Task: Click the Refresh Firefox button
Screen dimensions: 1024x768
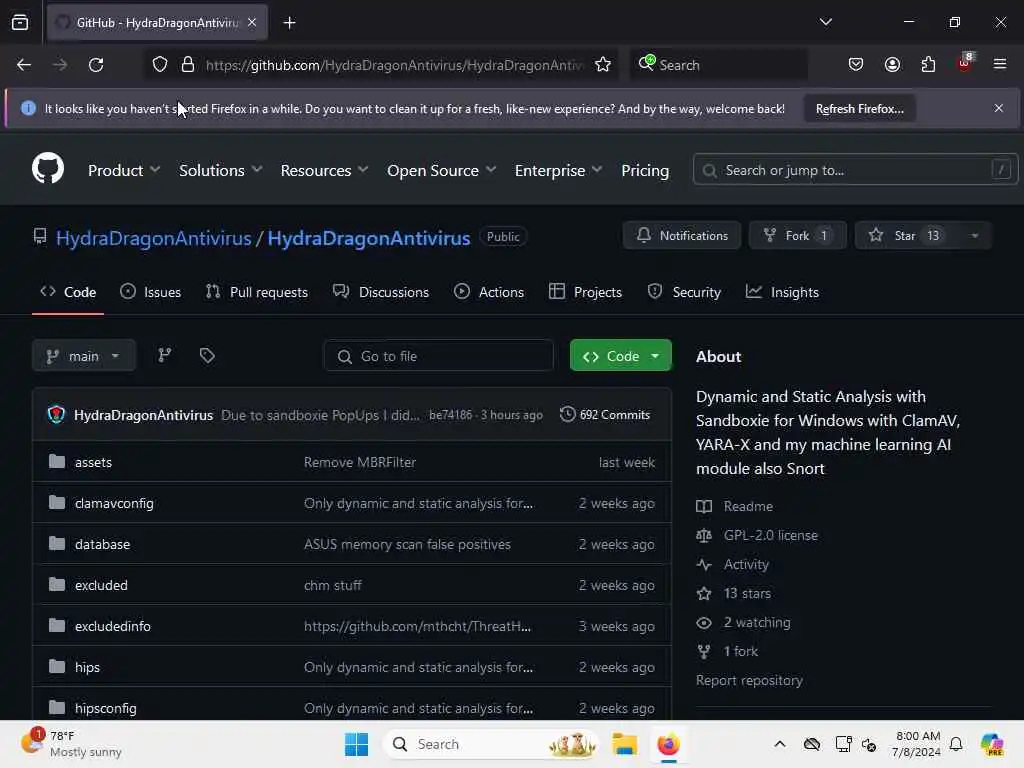Action: click(859, 109)
